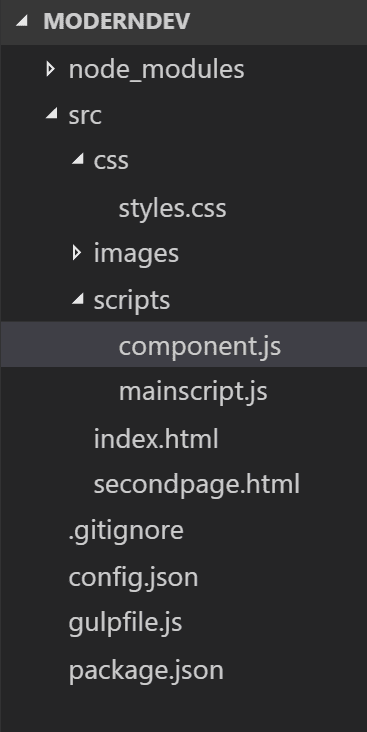367x732 pixels.
Task: Open secondpage.html file
Action: (x=197, y=485)
